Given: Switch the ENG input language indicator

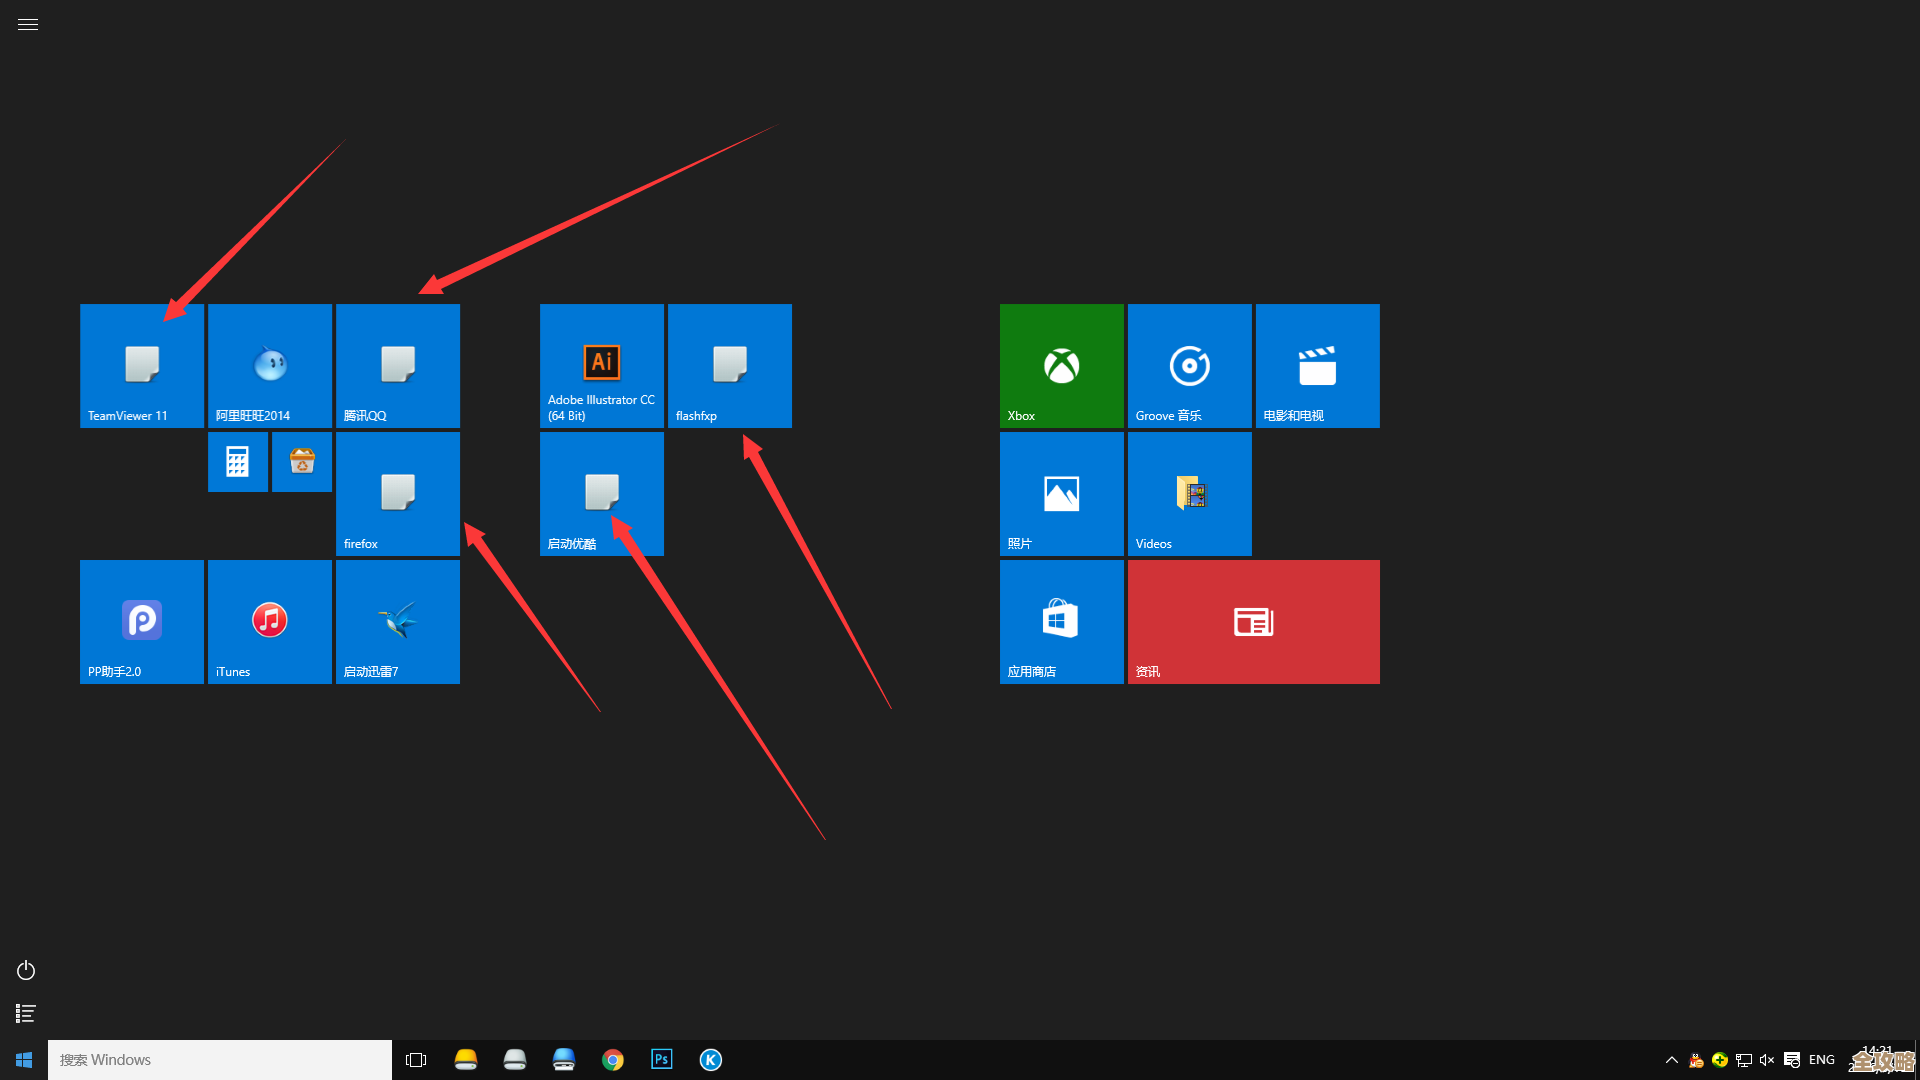Looking at the screenshot, I should pos(1821,1060).
